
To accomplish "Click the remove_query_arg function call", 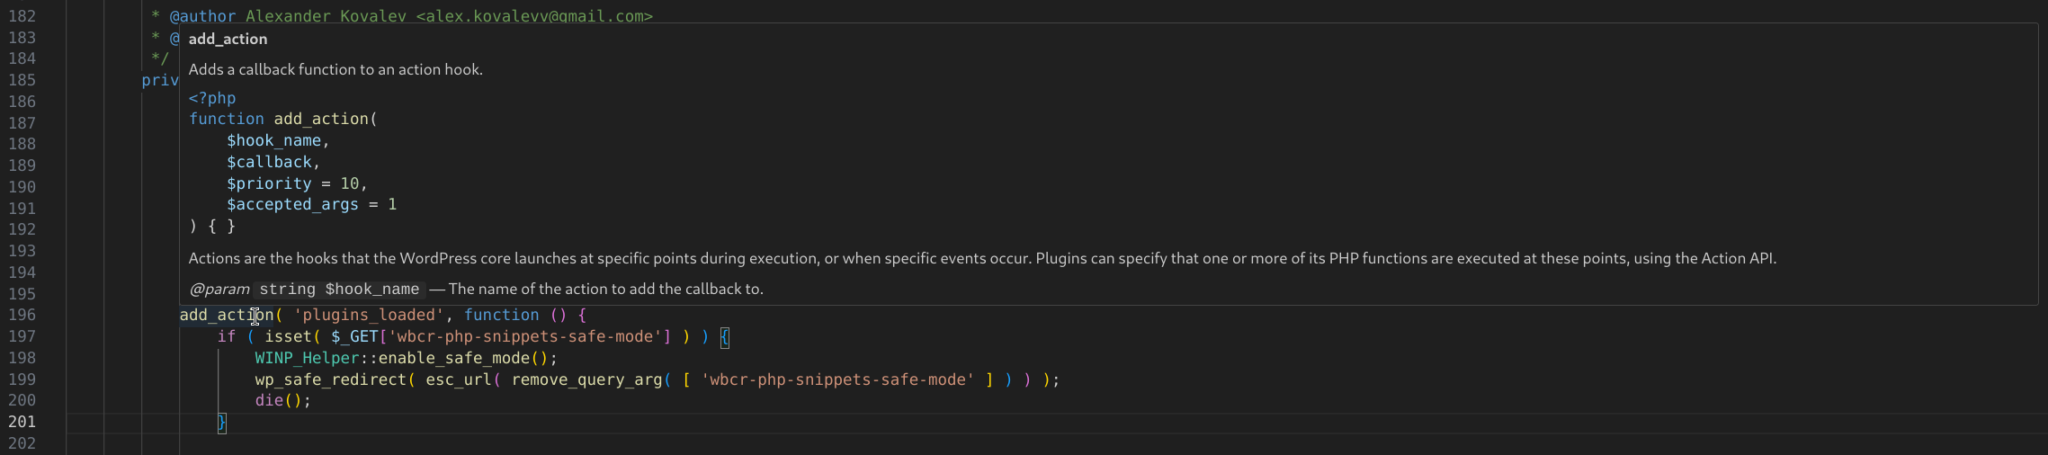I will click(586, 380).
